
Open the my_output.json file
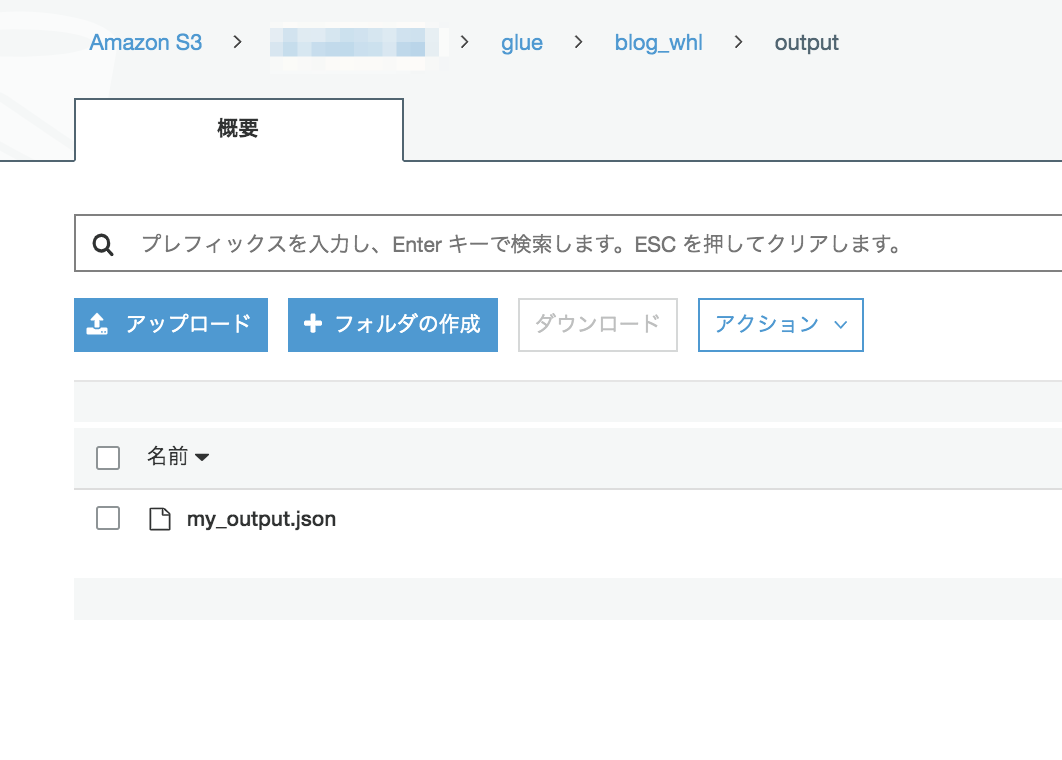coord(262,518)
